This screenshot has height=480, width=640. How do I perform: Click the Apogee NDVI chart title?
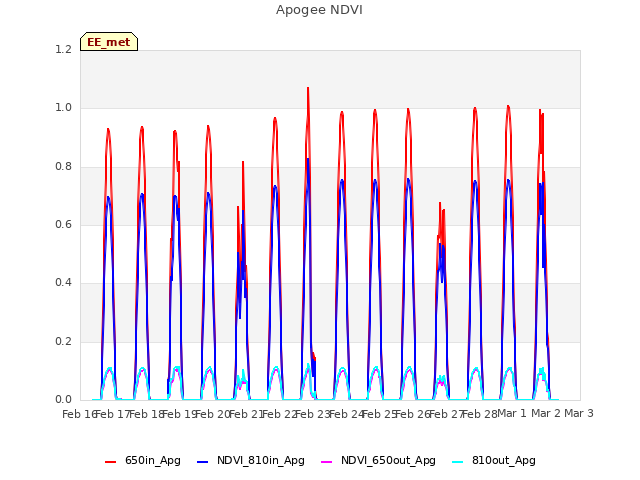click(319, 10)
